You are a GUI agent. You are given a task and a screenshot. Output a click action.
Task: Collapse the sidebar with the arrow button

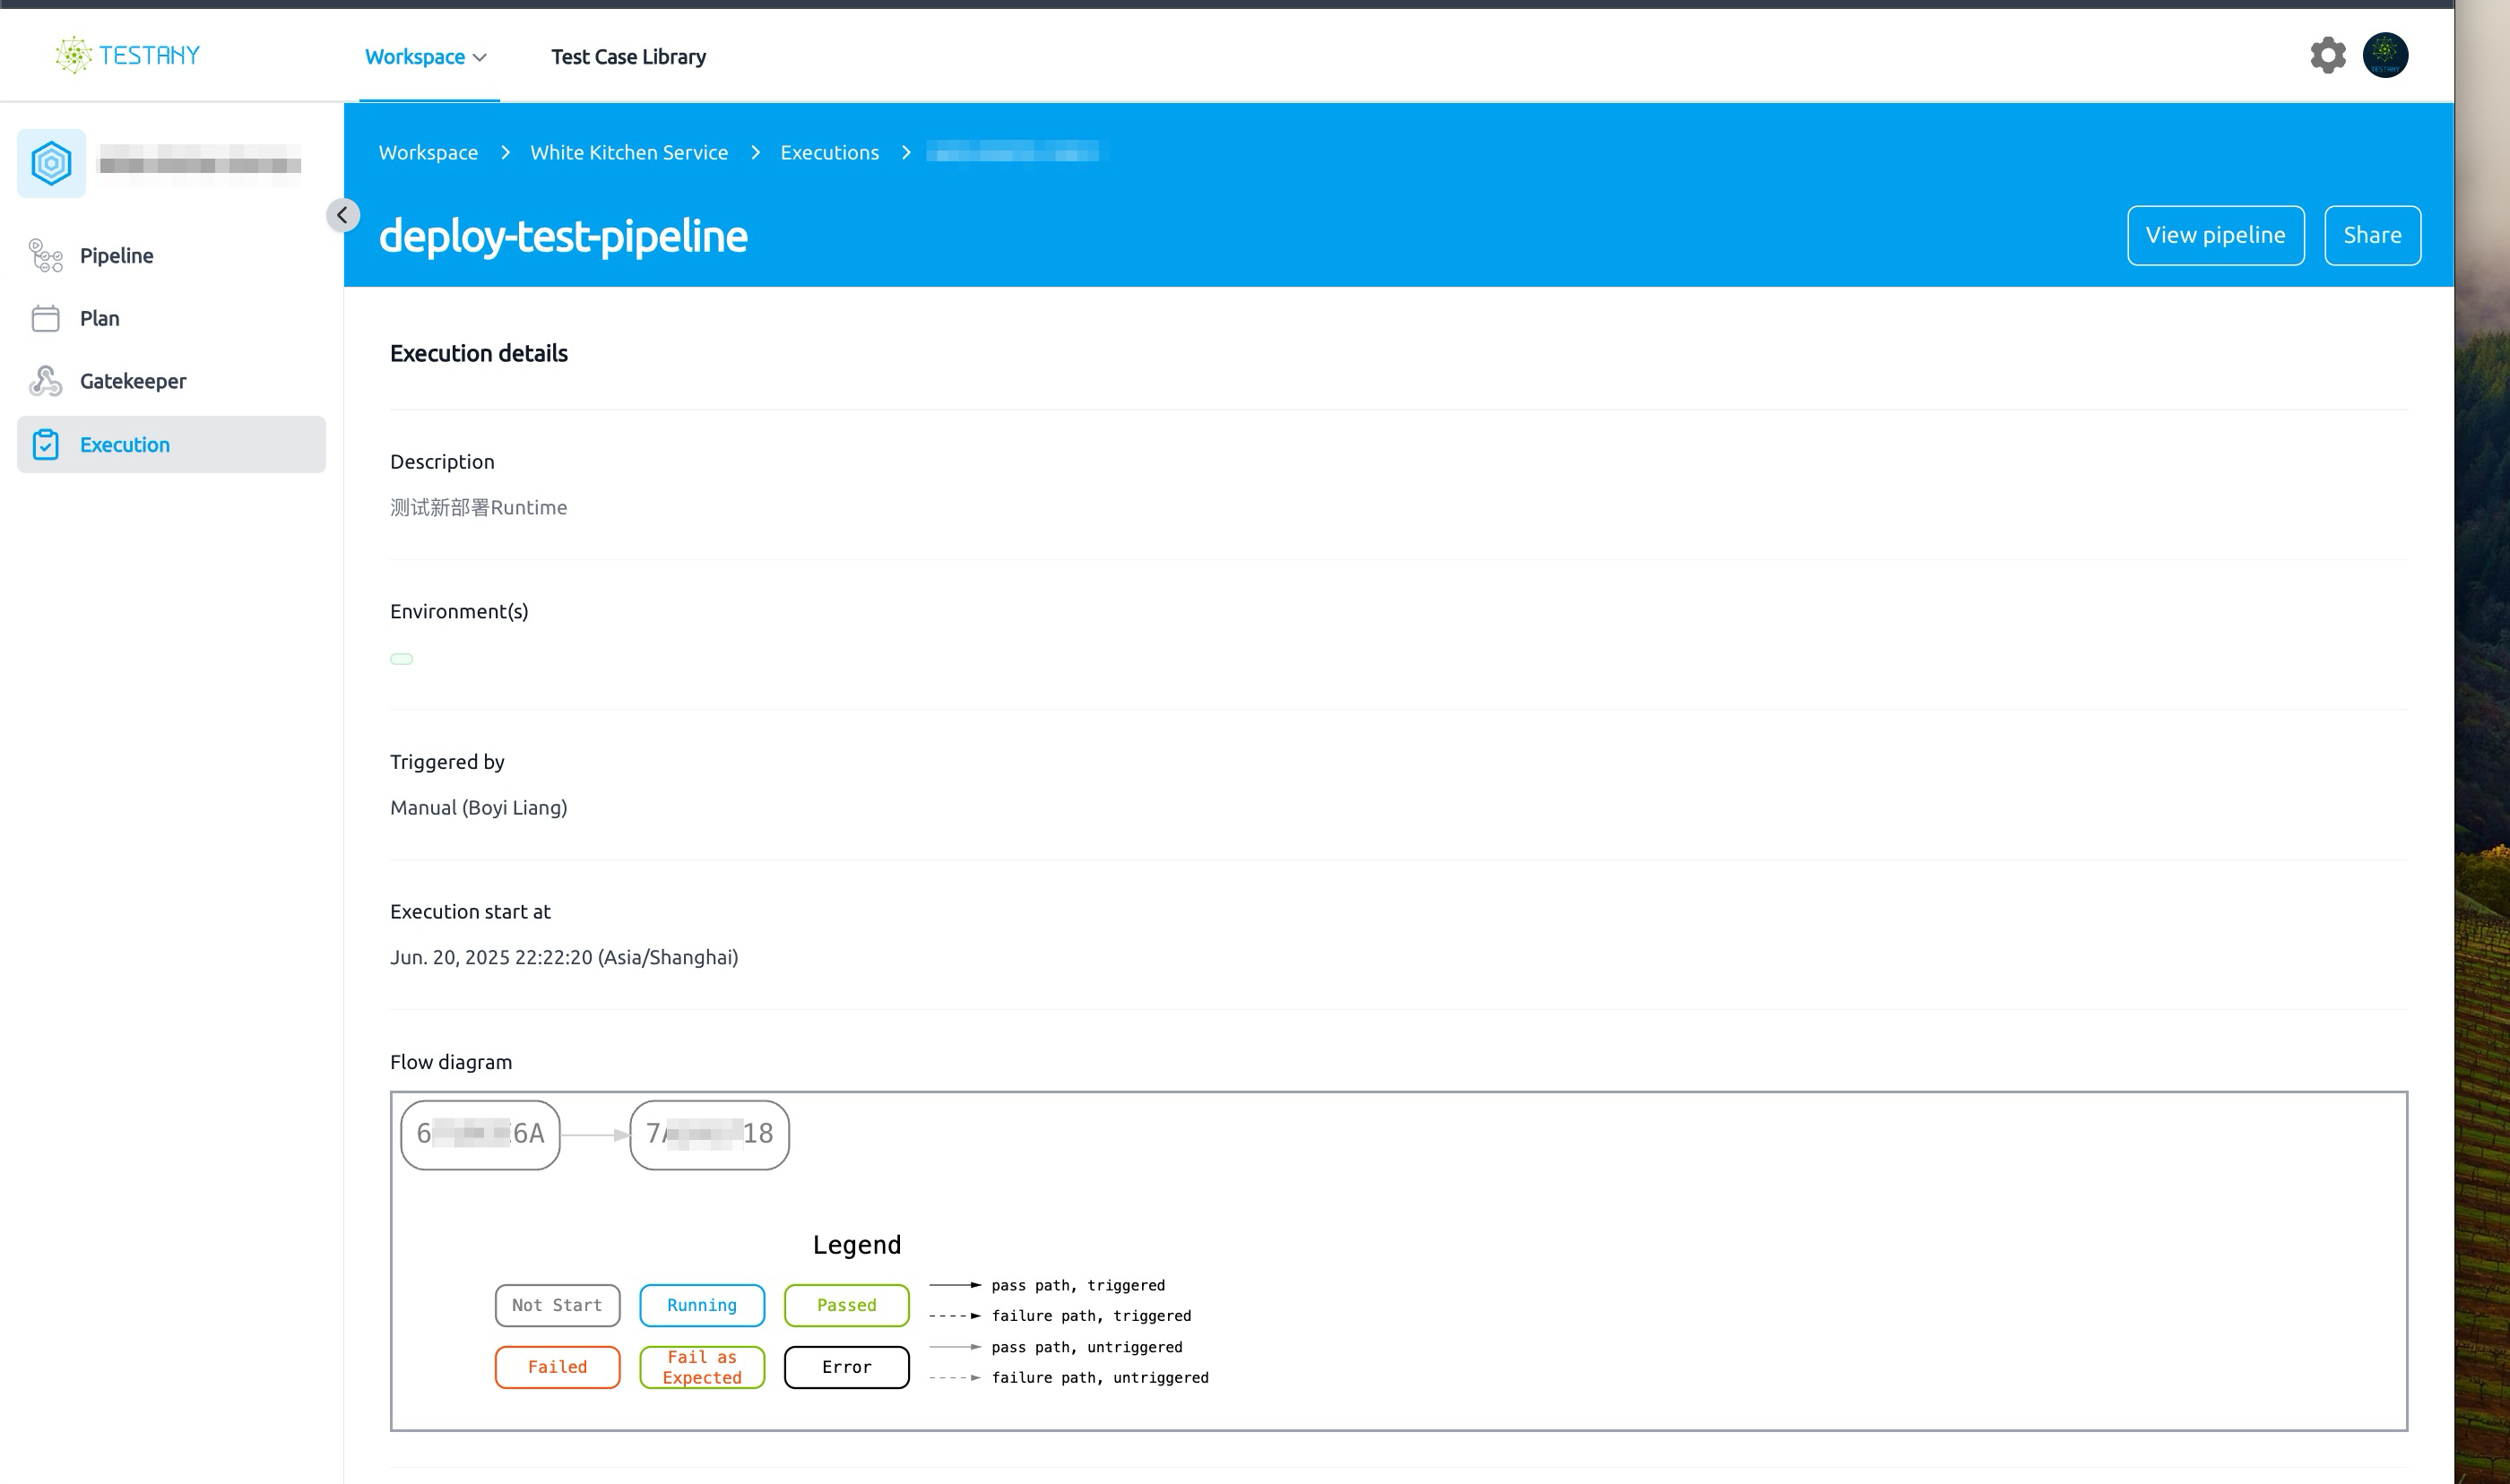(342, 215)
